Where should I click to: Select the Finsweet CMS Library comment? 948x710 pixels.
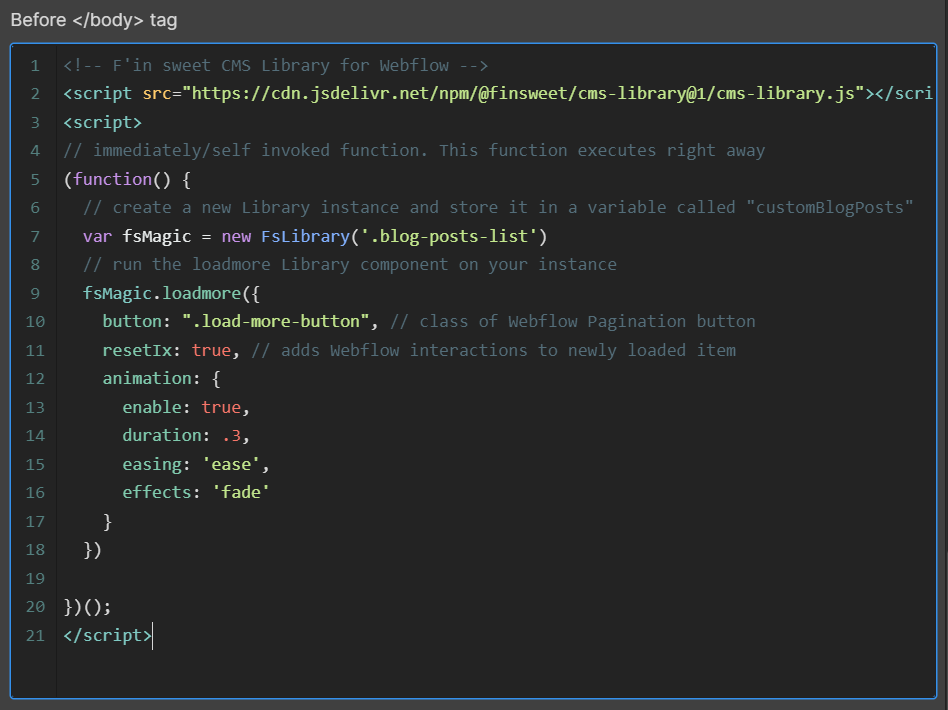(x=275, y=65)
